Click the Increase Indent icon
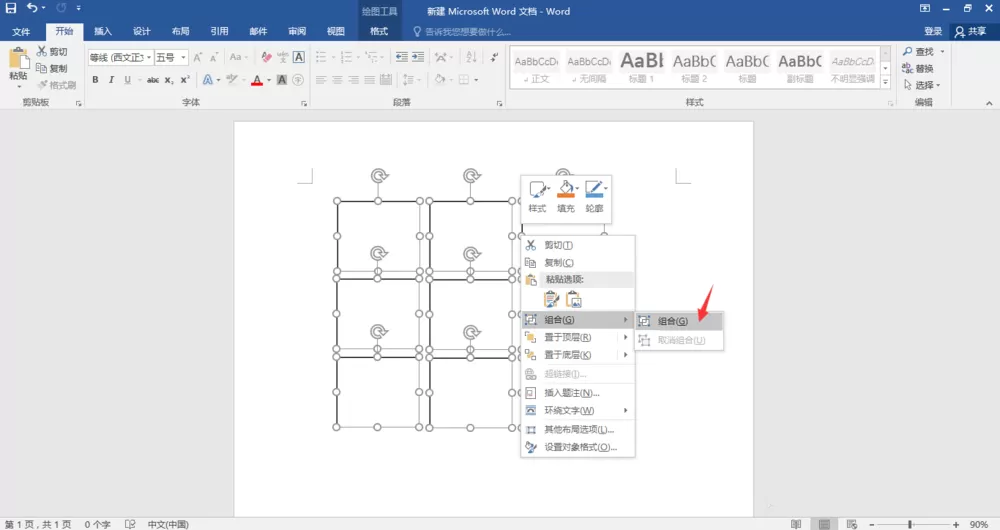The image size is (1000, 530). [x=418, y=57]
